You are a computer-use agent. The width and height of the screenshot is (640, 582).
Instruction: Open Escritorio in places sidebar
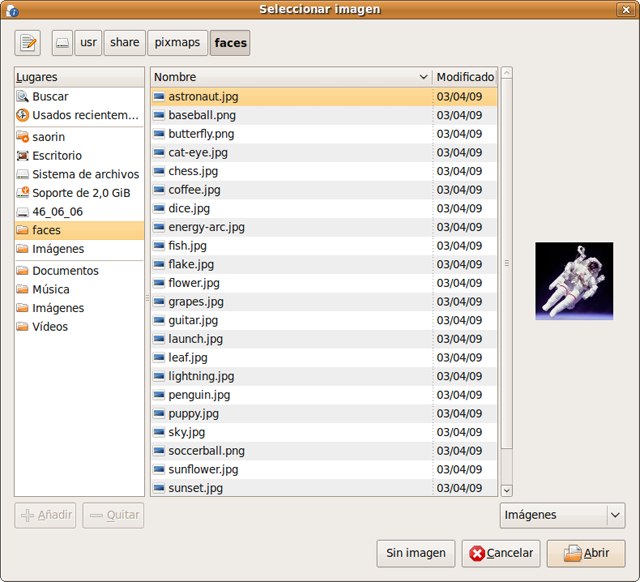pos(56,156)
